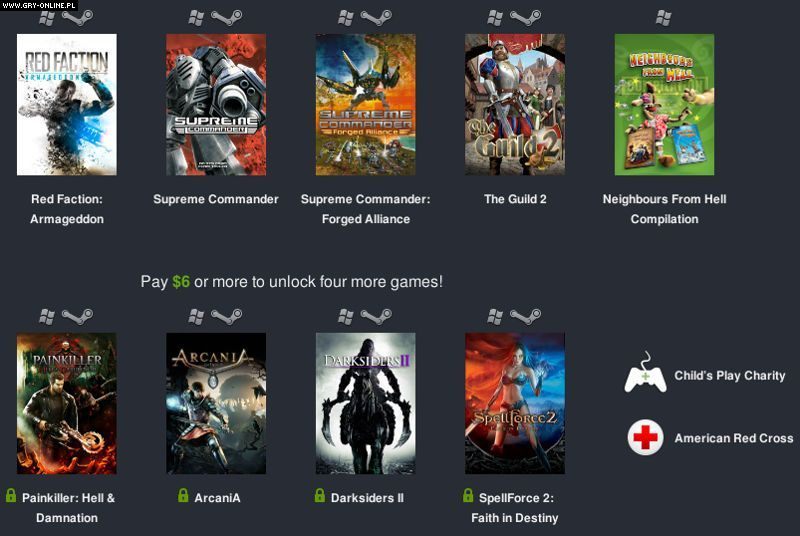
Task: Click the Steam icon above Painkiller cover
Action: pos(77,317)
